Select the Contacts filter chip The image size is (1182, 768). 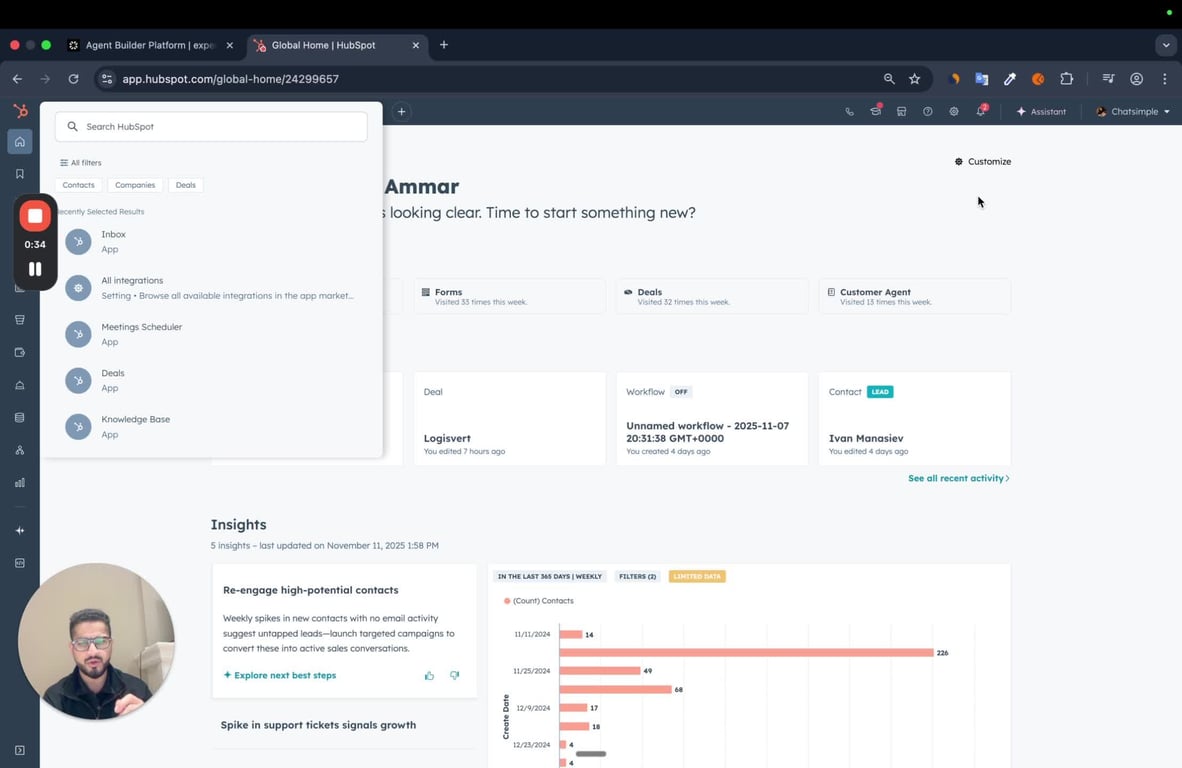tap(78, 185)
